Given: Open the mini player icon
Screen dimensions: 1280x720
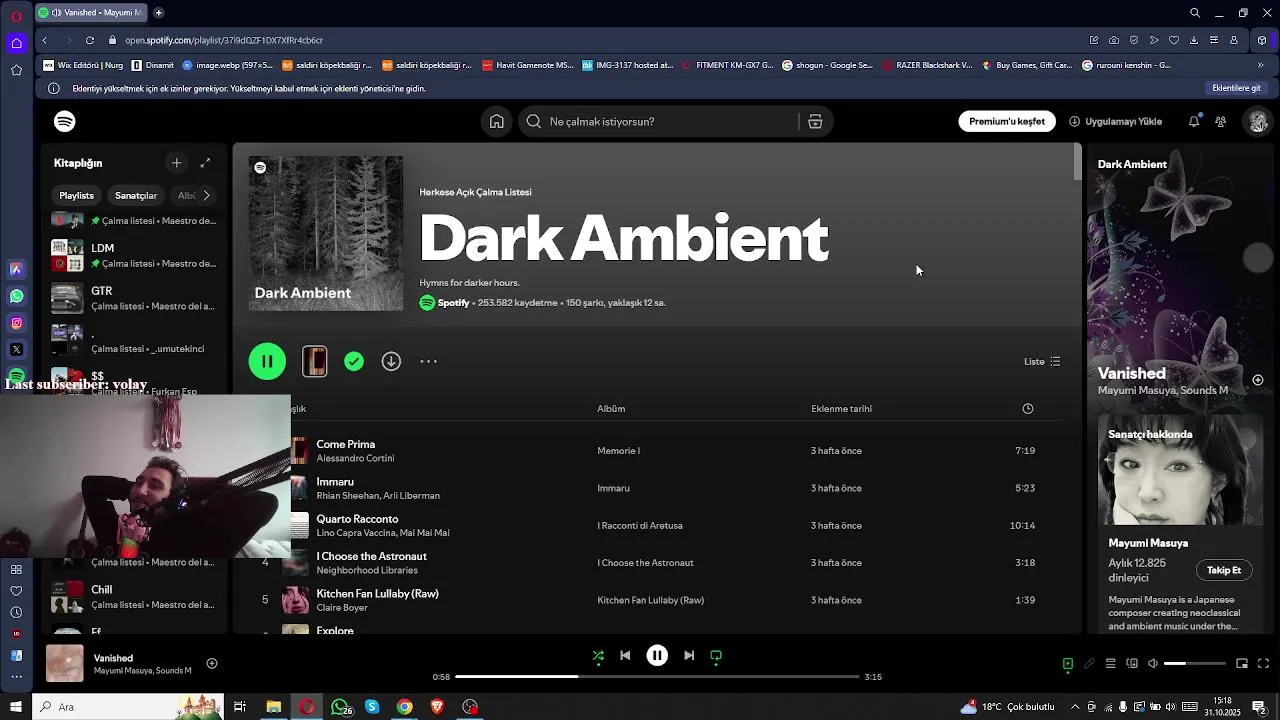Looking at the screenshot, I should (x=1242, y=663).
